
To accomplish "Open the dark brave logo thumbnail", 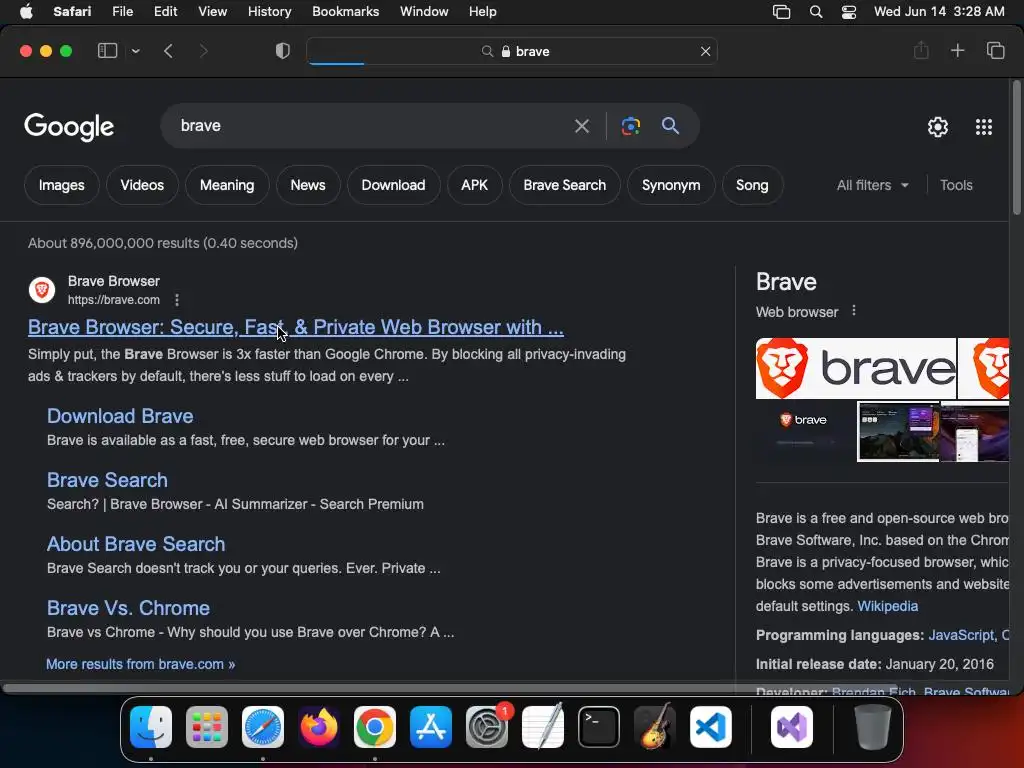I will [x=806, y=432].
